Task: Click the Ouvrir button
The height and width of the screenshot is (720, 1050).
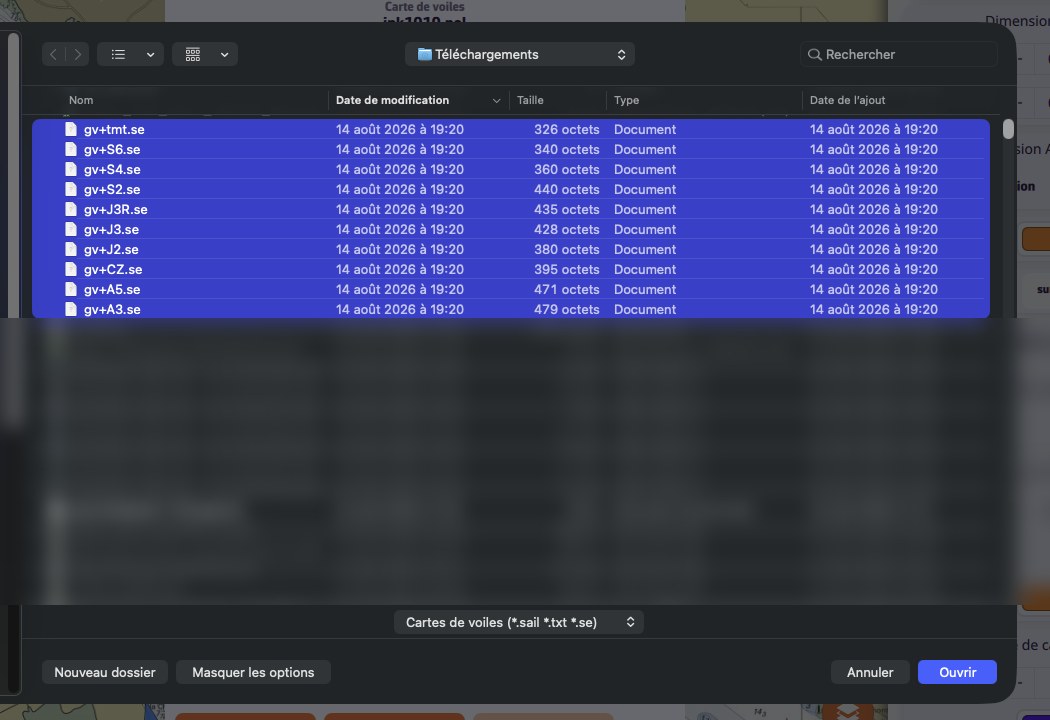Action: (x=958, y=672)
